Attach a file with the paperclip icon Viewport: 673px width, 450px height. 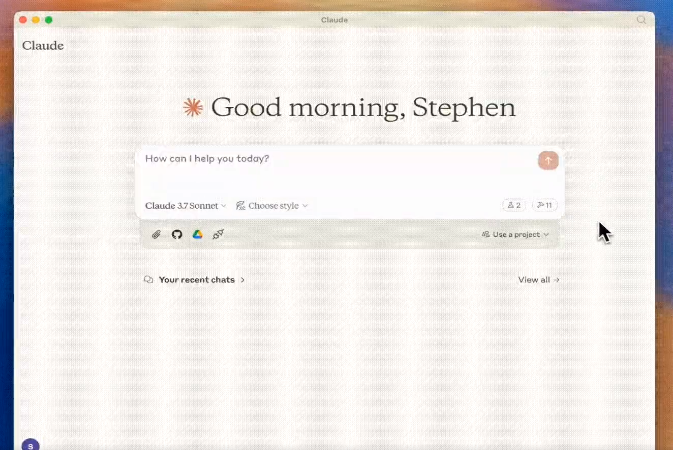point(156,234)
